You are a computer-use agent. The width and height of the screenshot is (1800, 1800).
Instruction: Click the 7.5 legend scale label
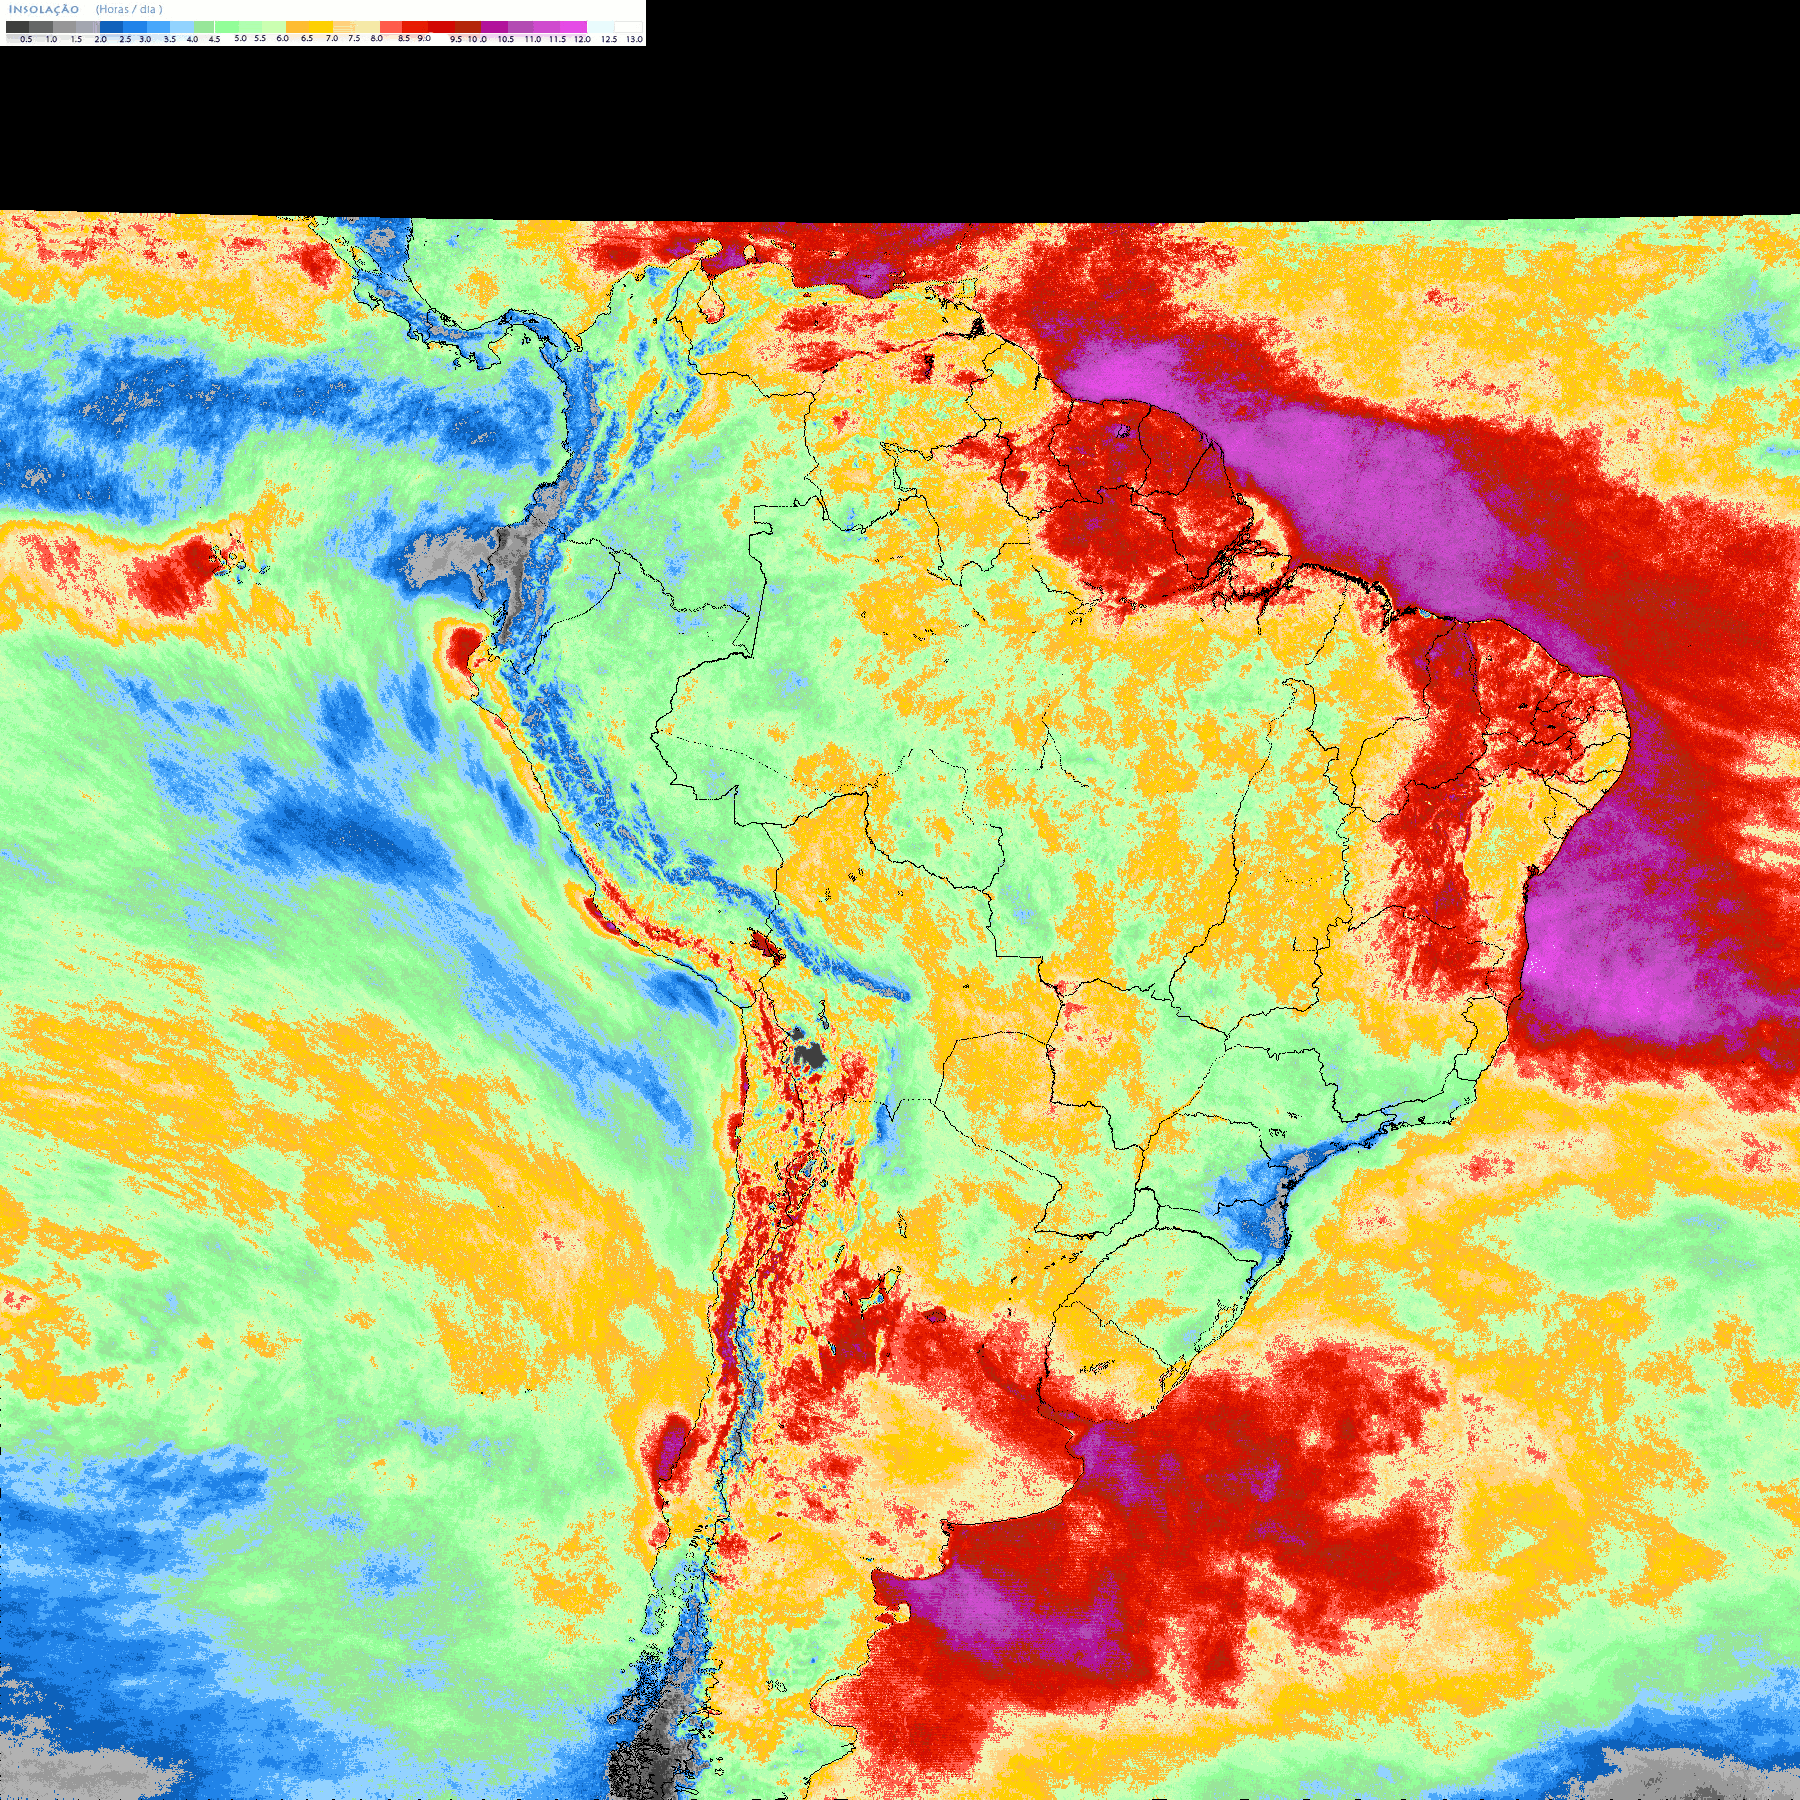click(354, 38)
